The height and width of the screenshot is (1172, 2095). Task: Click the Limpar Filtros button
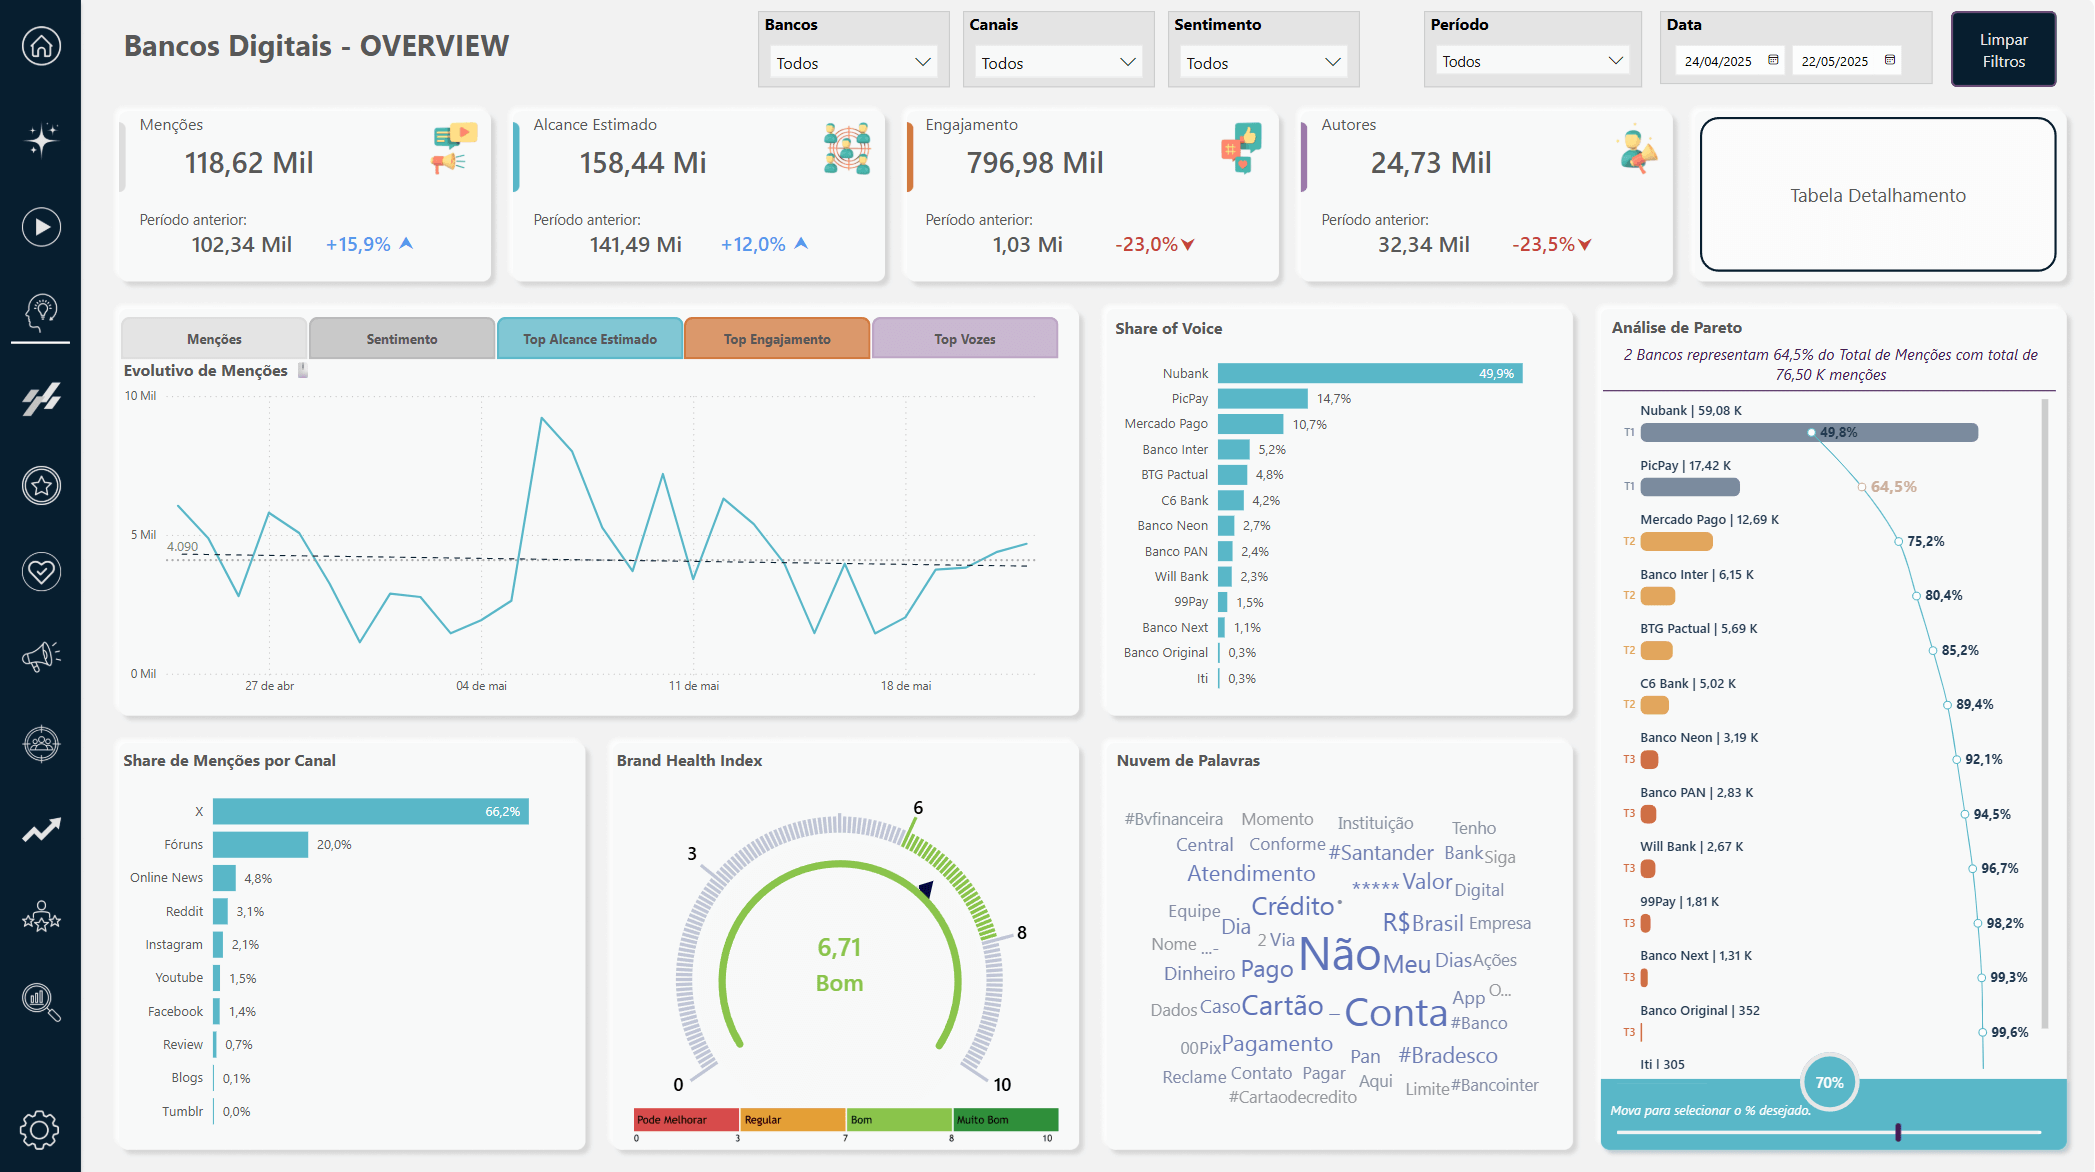click(x=2003, y=50)
